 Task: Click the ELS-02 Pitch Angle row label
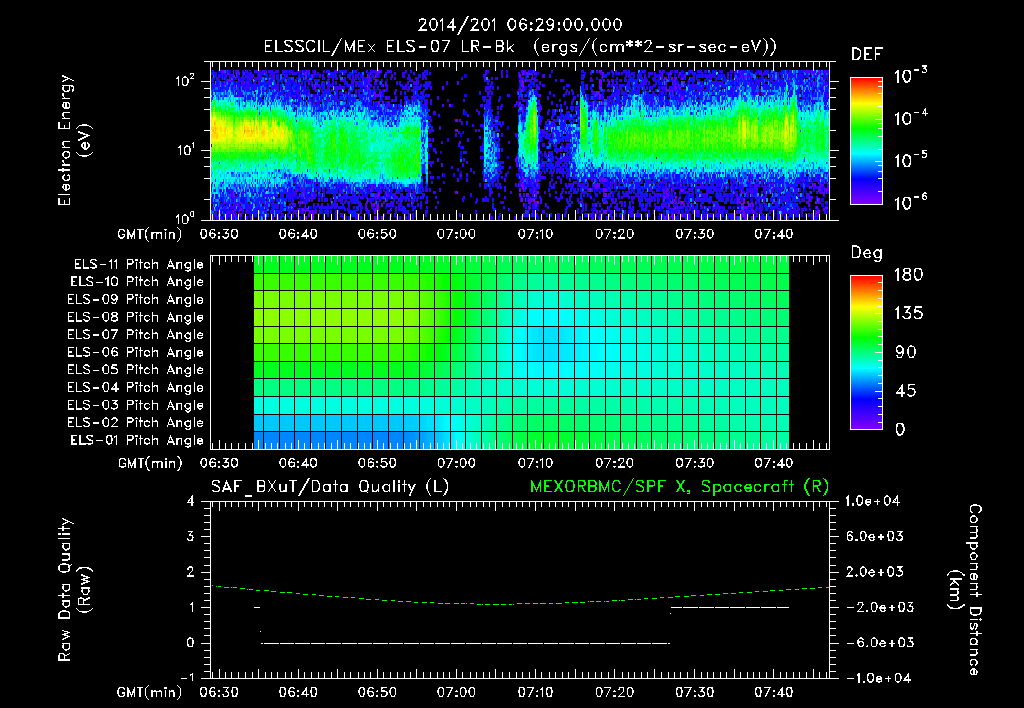point(135,423)
